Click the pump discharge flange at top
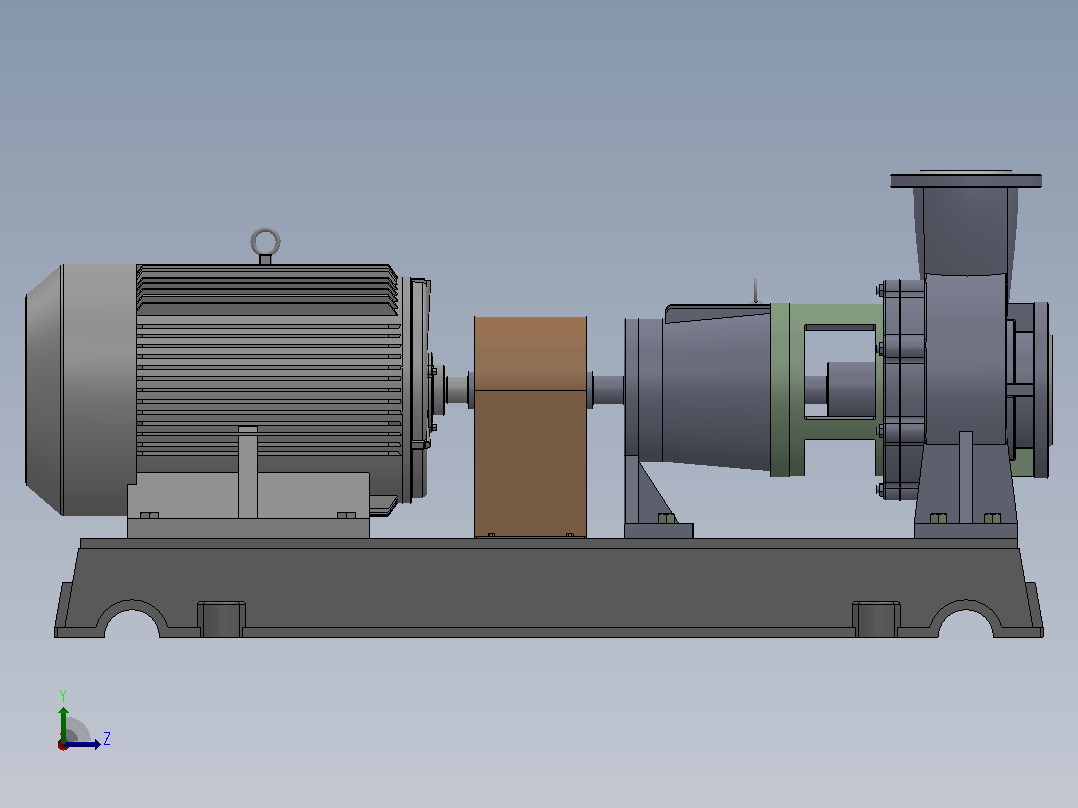Image resolution: width=1078 pixels, height=808 pixels. 966,180
